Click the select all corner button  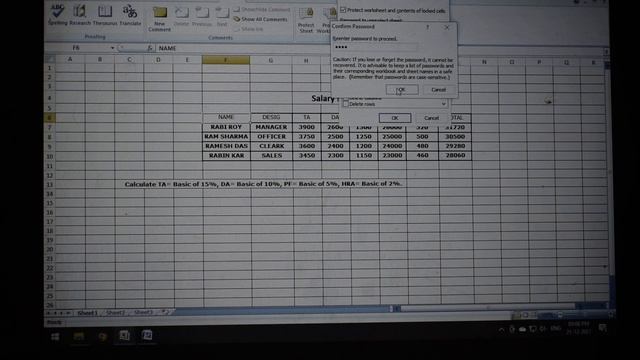[49, 59]
